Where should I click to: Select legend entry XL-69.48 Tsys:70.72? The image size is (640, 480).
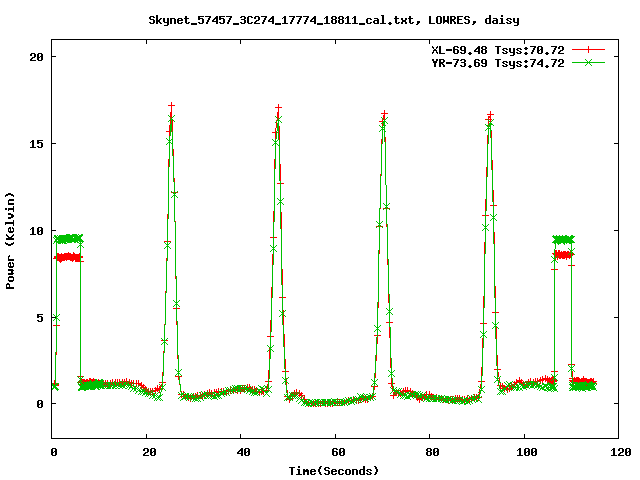pyautogui.click(x=498, y=50)
